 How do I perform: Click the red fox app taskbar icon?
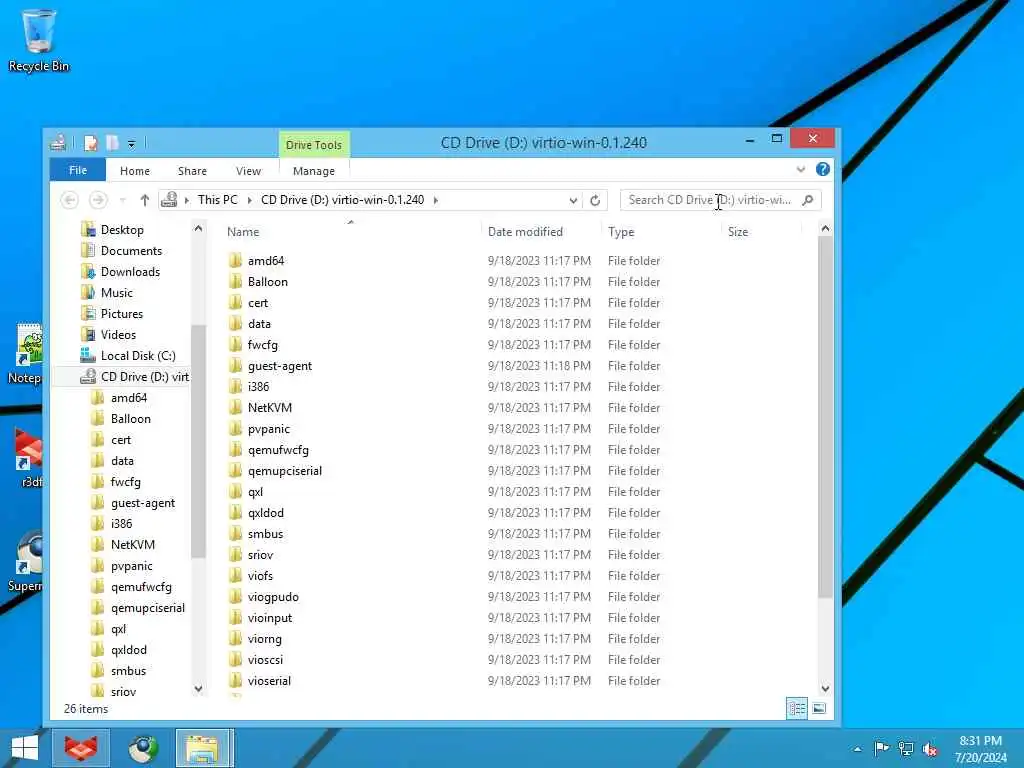pos(80,748)
